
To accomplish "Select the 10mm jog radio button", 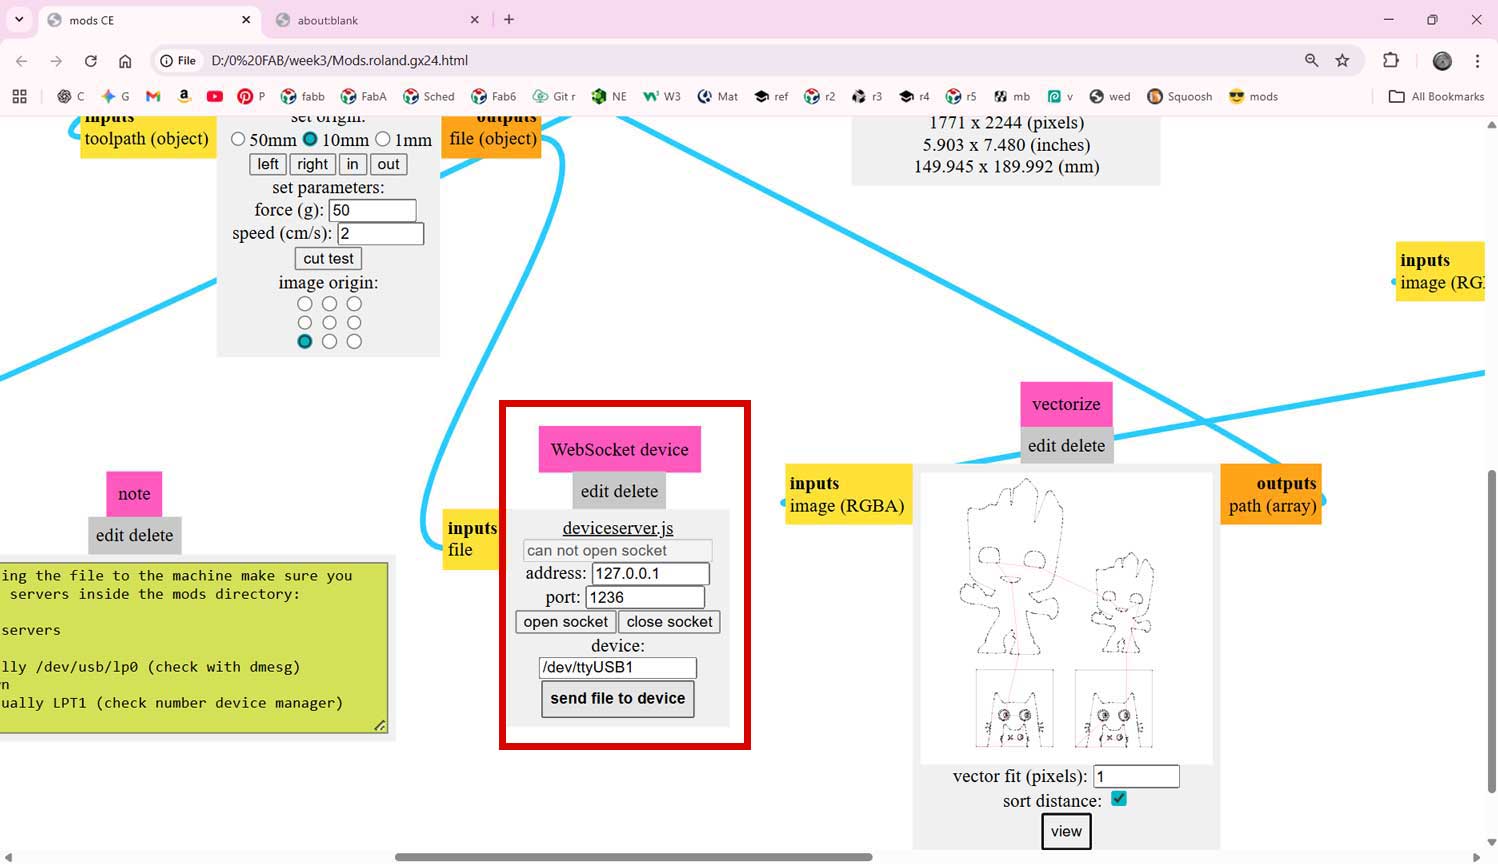I will 310,139.
